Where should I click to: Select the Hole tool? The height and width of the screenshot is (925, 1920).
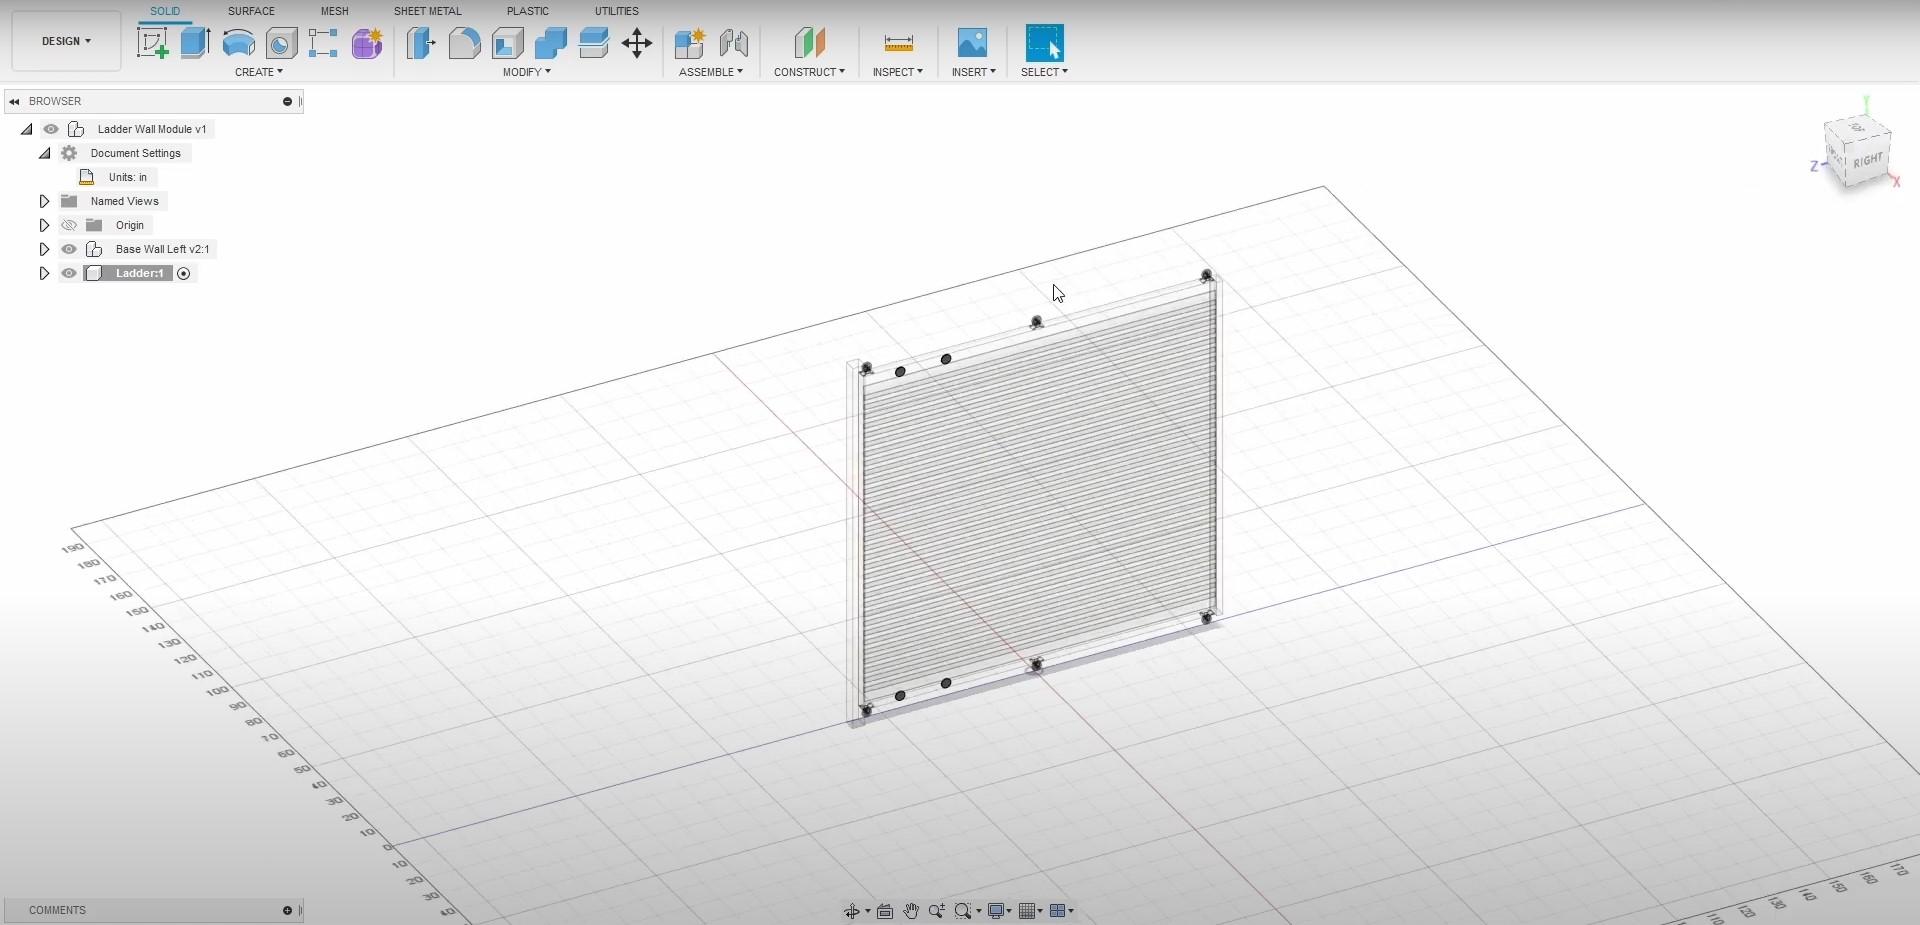(281, 43)
